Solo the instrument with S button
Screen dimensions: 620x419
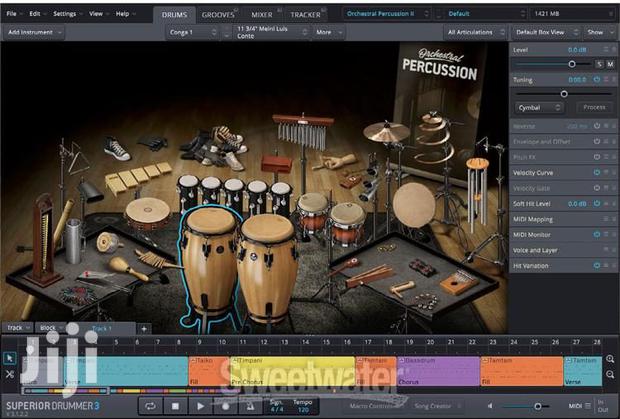(x=599, y=64)
